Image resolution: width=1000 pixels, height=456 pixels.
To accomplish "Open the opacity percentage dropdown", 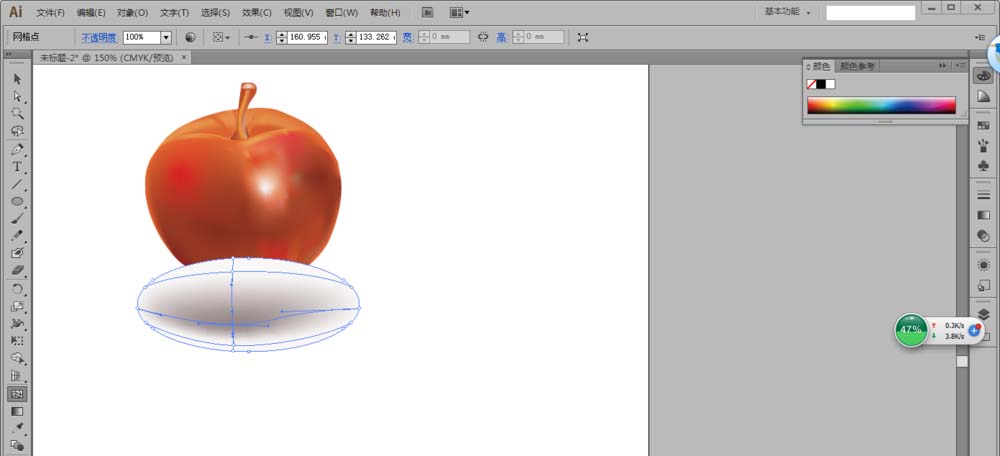I will 166,37.
